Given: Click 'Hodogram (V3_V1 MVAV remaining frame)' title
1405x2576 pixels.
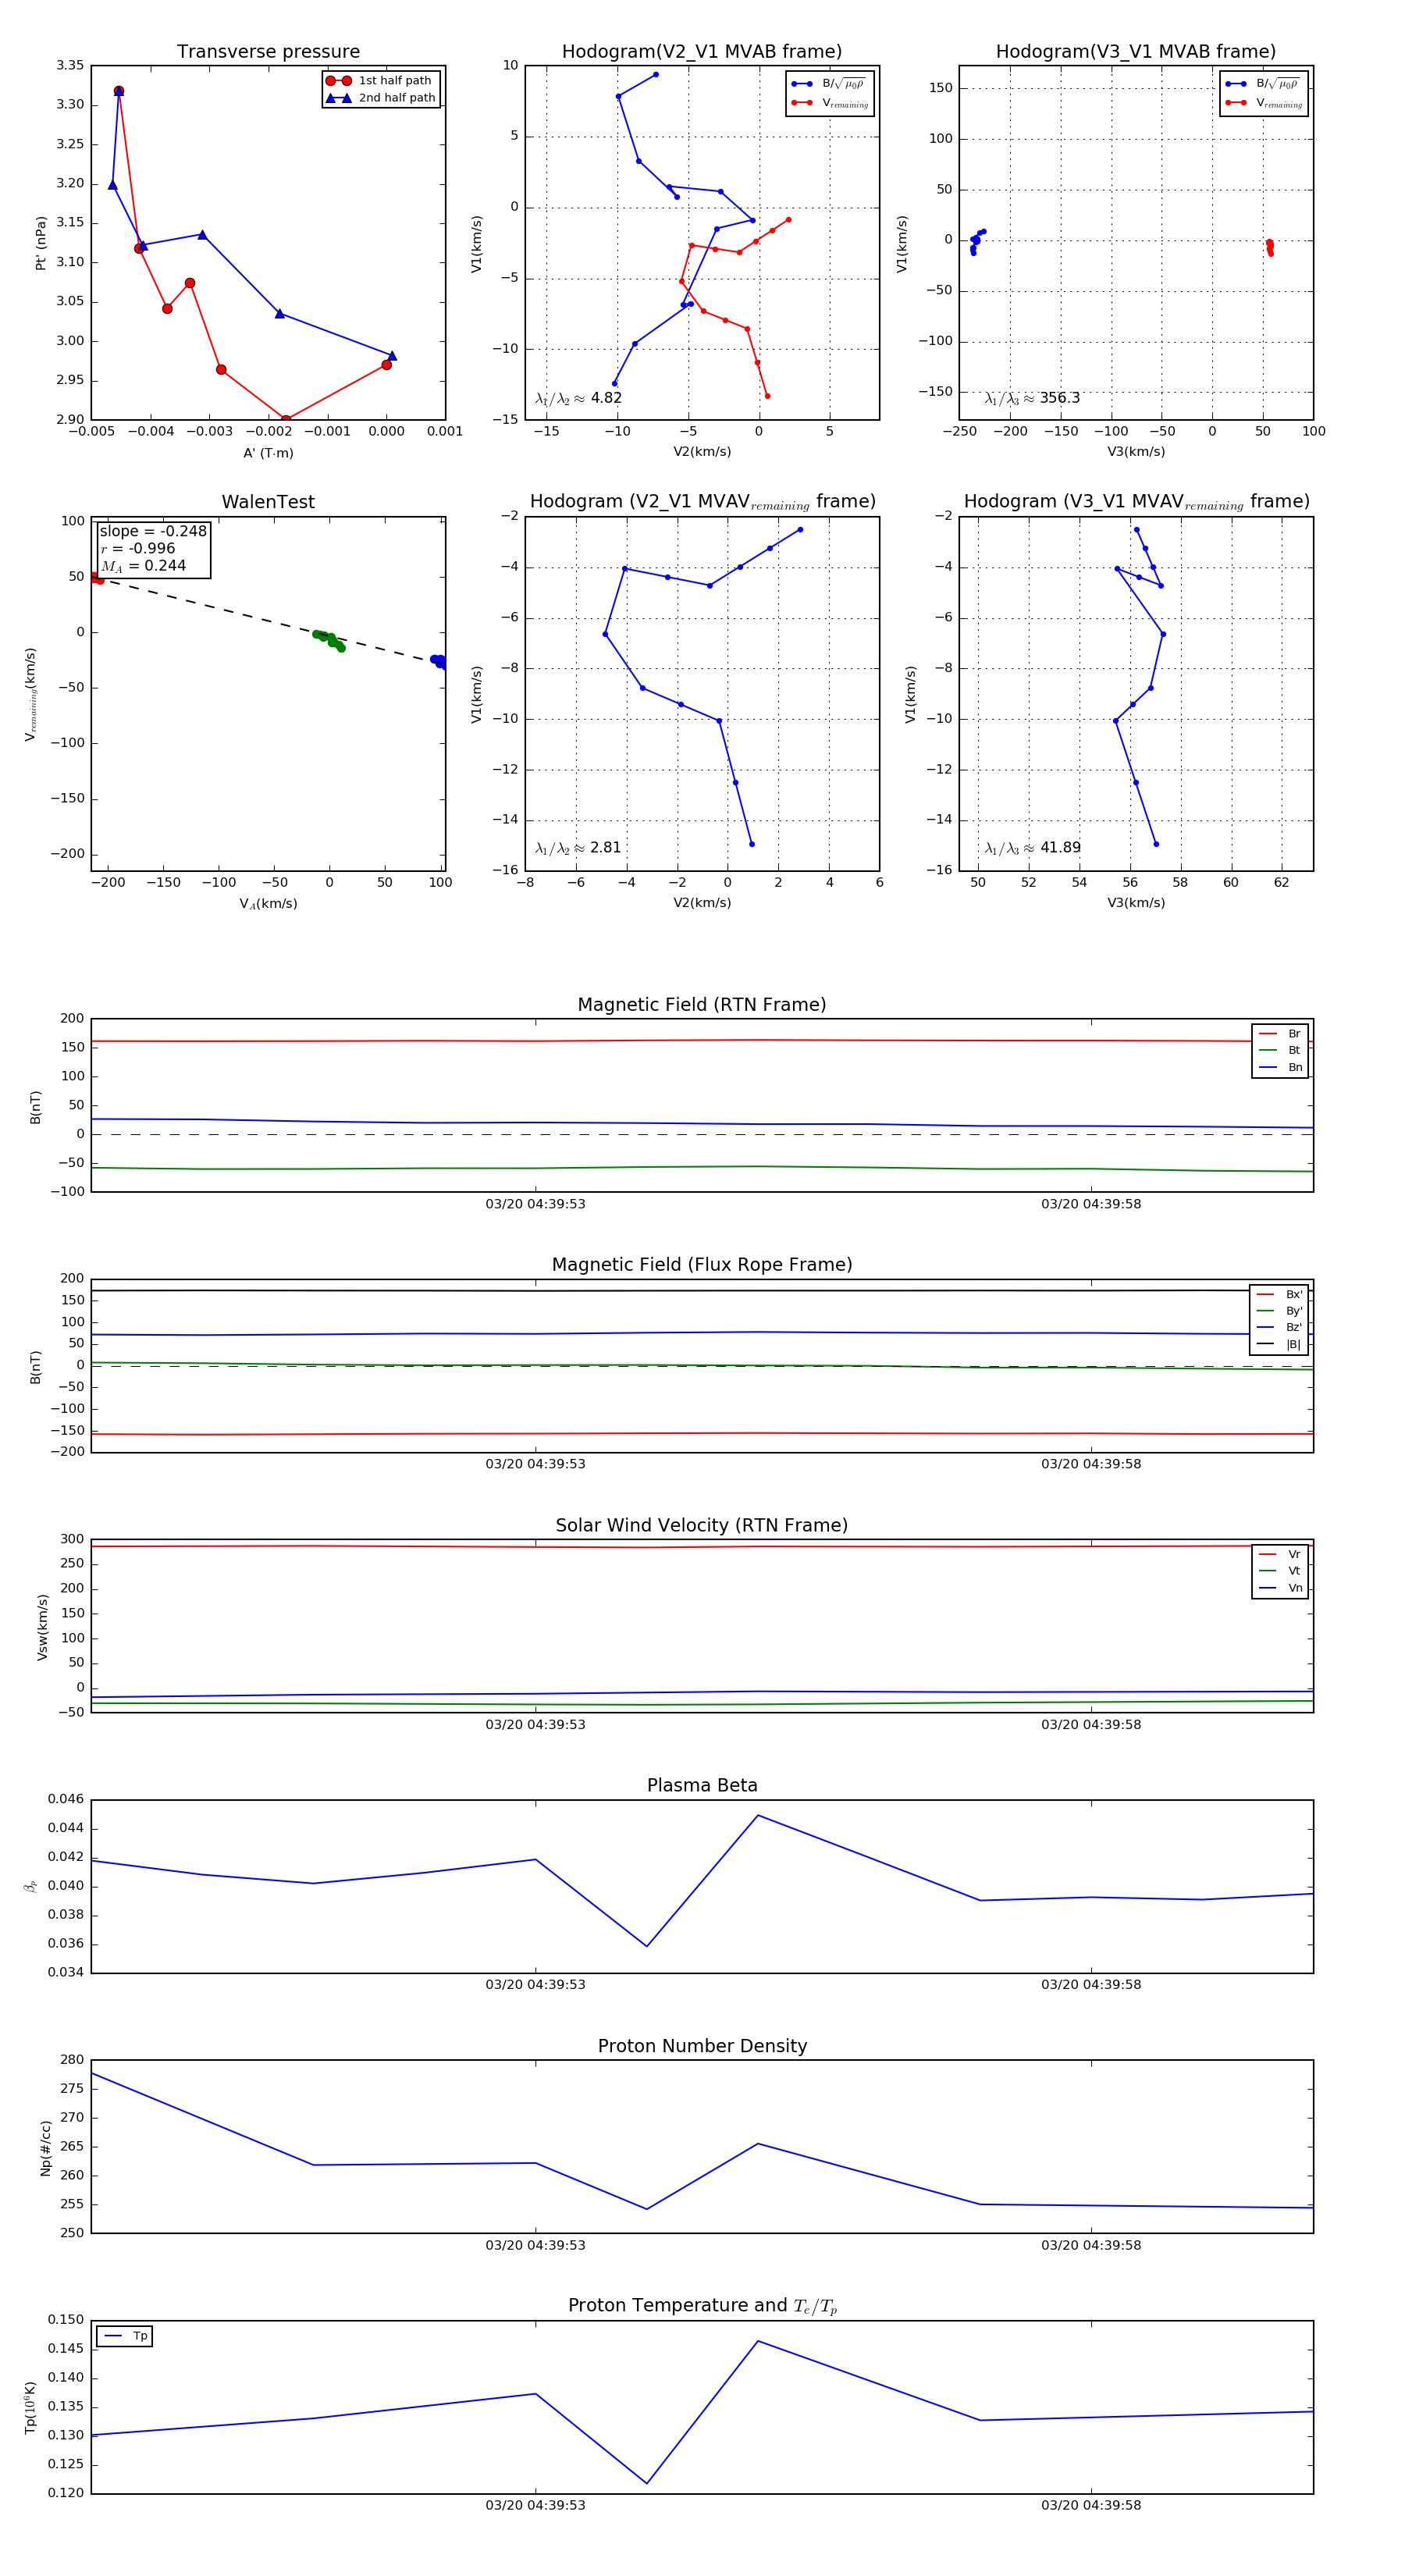Looking at the screenshot, I should click(x=1136, y=502).
